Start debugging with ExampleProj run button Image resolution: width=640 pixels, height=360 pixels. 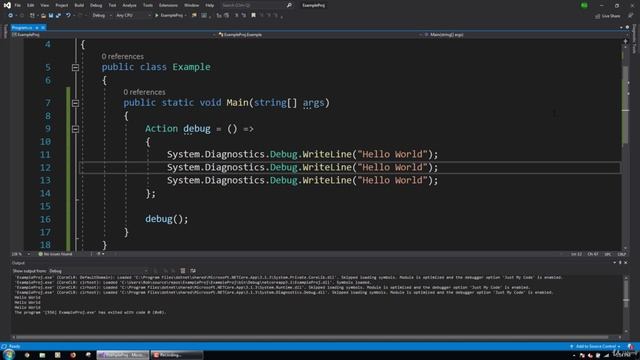point(170,16)
